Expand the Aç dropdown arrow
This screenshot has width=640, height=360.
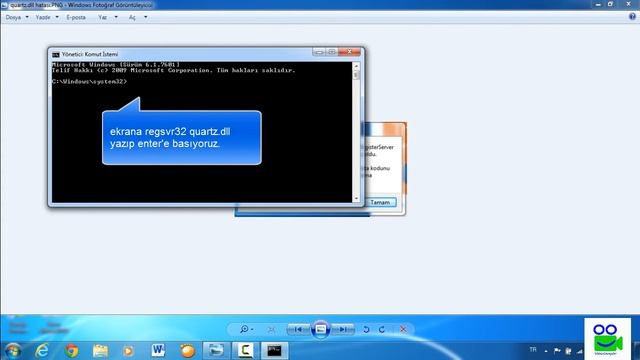(x=146, y=17)
